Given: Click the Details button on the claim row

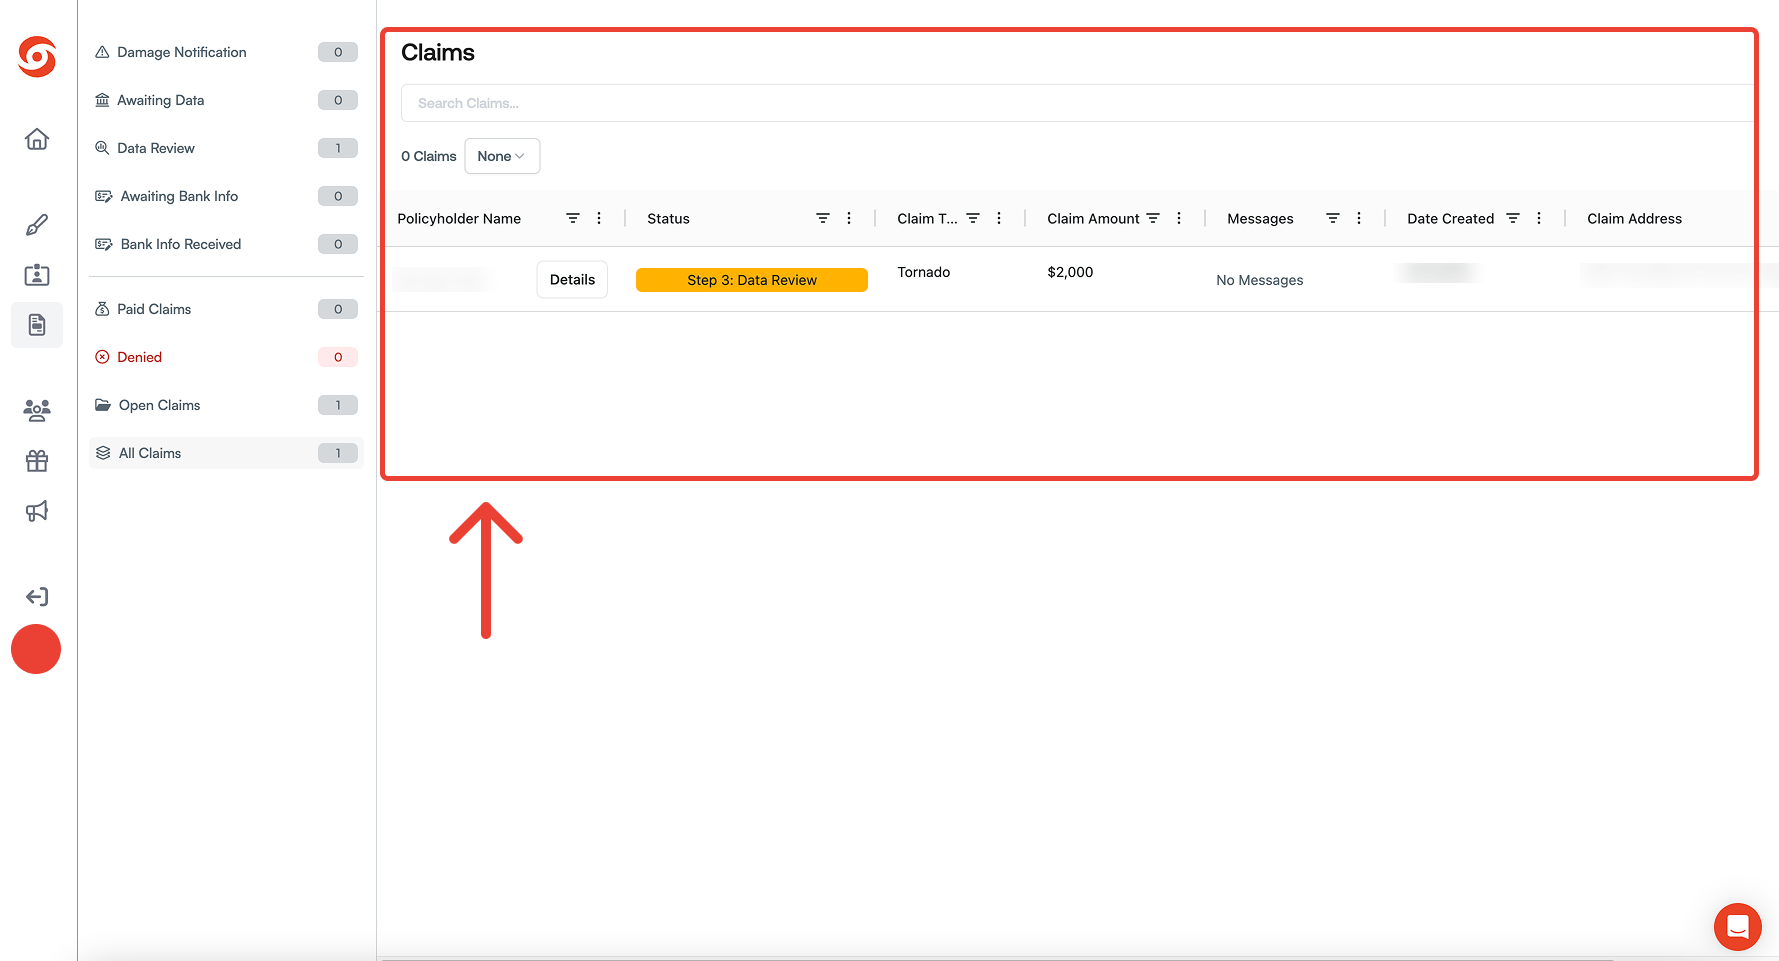Looking at the screenshot, I should click(571, 279).
